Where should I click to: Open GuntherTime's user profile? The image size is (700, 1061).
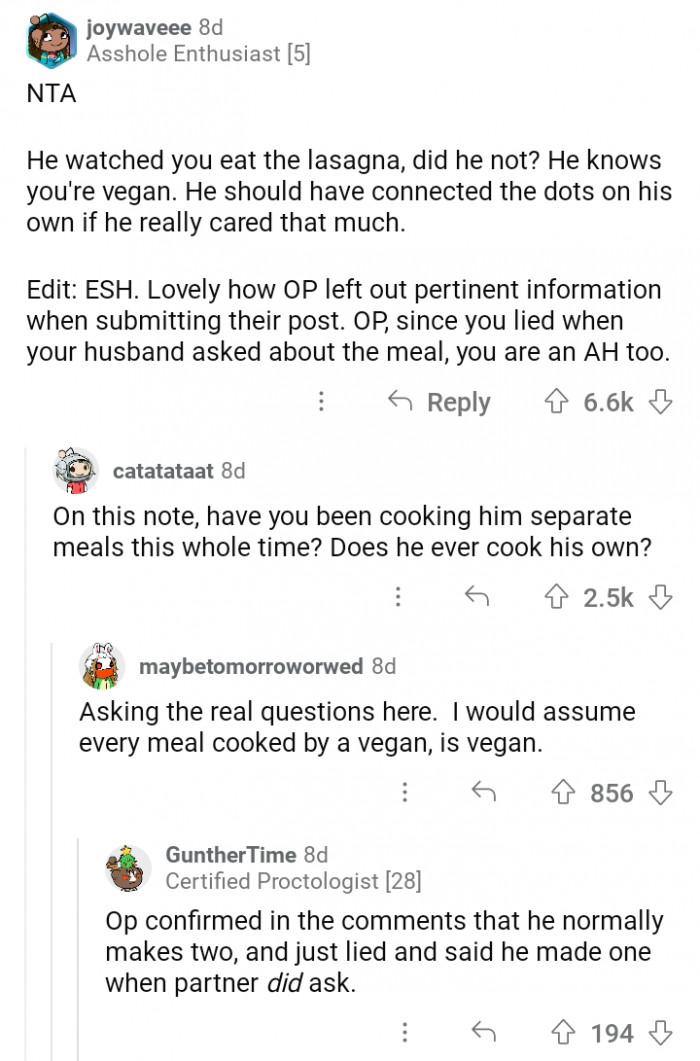(231, 855)
